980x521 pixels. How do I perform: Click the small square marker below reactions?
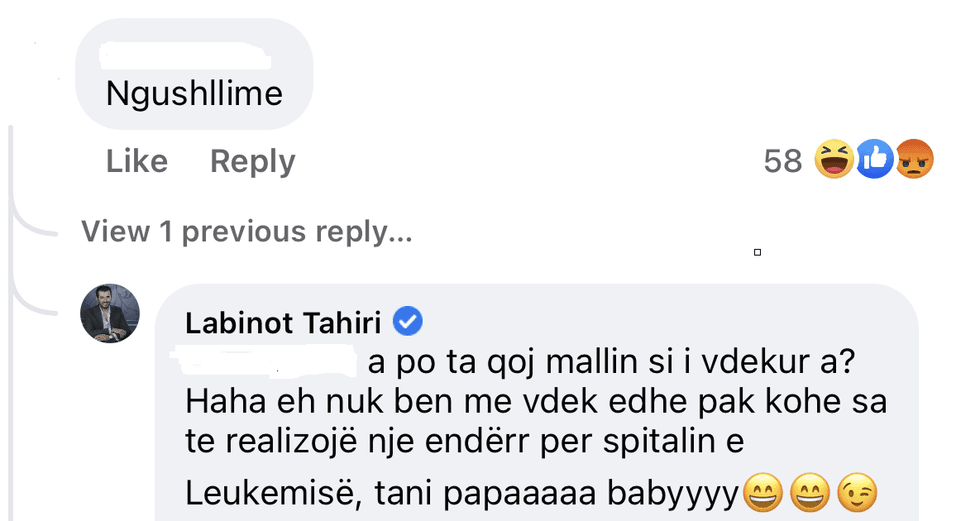757,252
